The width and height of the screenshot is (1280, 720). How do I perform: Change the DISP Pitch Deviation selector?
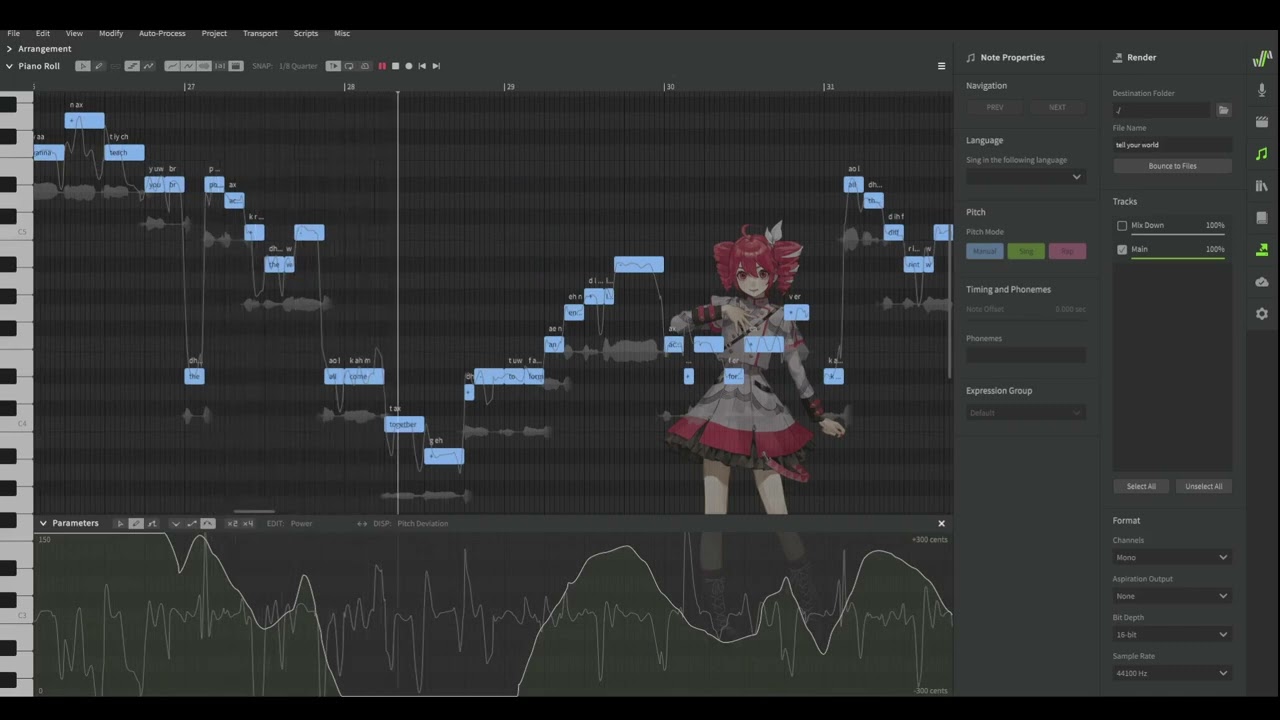pos(423,523)
